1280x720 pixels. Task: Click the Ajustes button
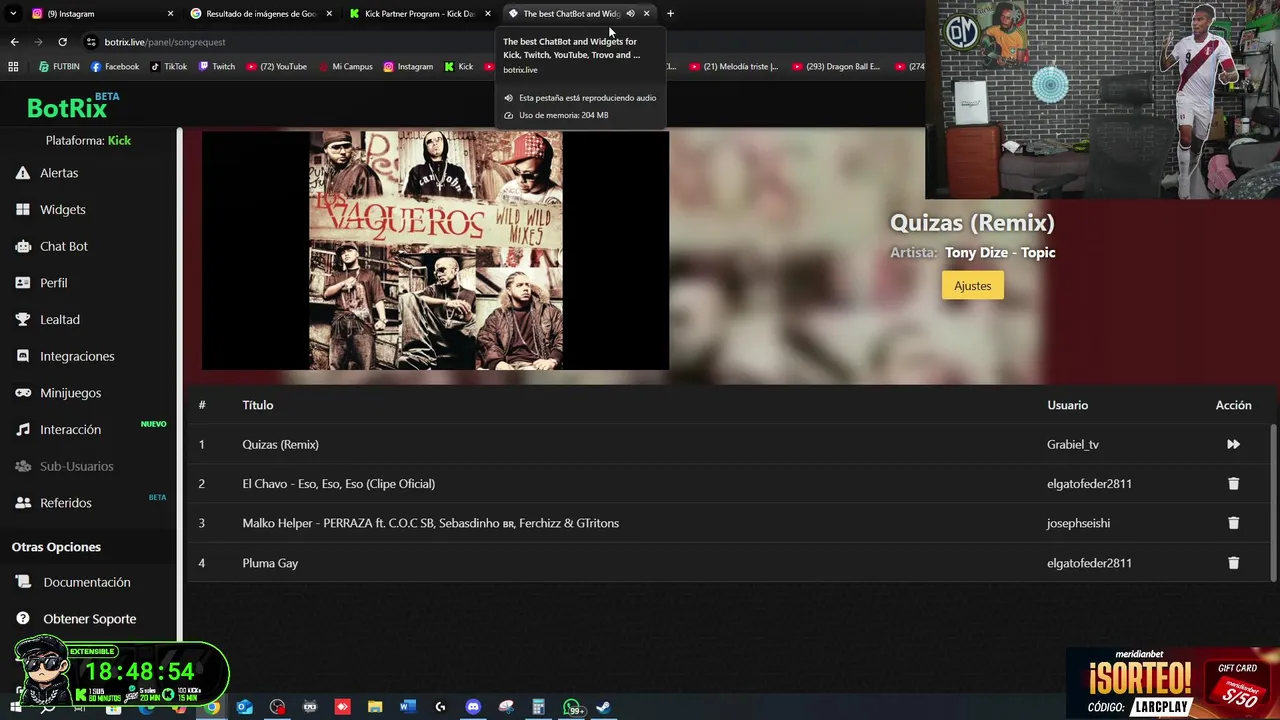972,286
